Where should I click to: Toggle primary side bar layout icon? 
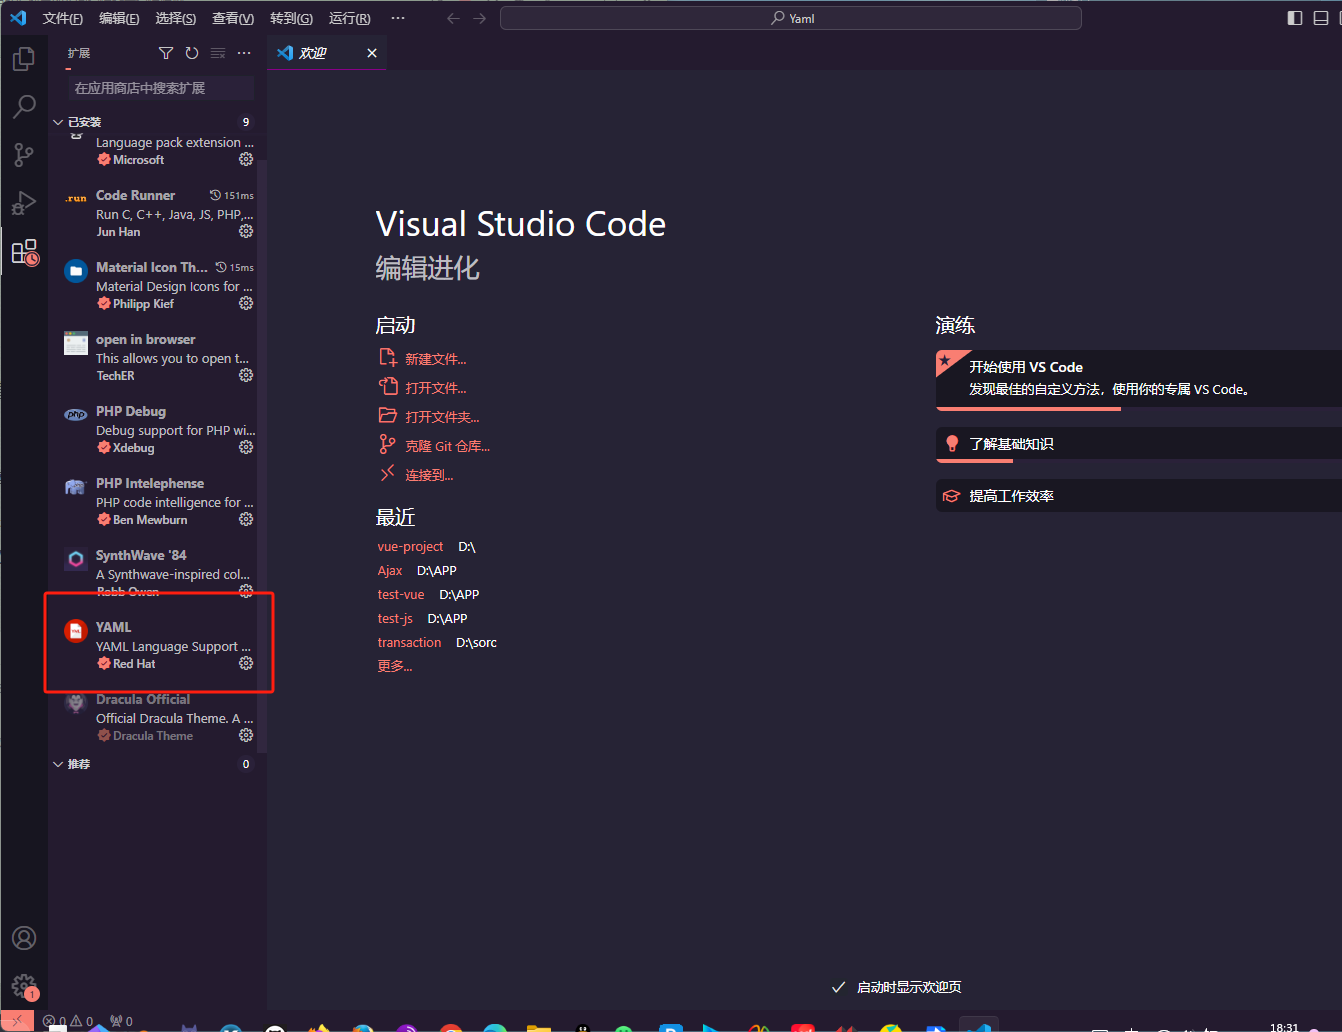[1295, 18]
